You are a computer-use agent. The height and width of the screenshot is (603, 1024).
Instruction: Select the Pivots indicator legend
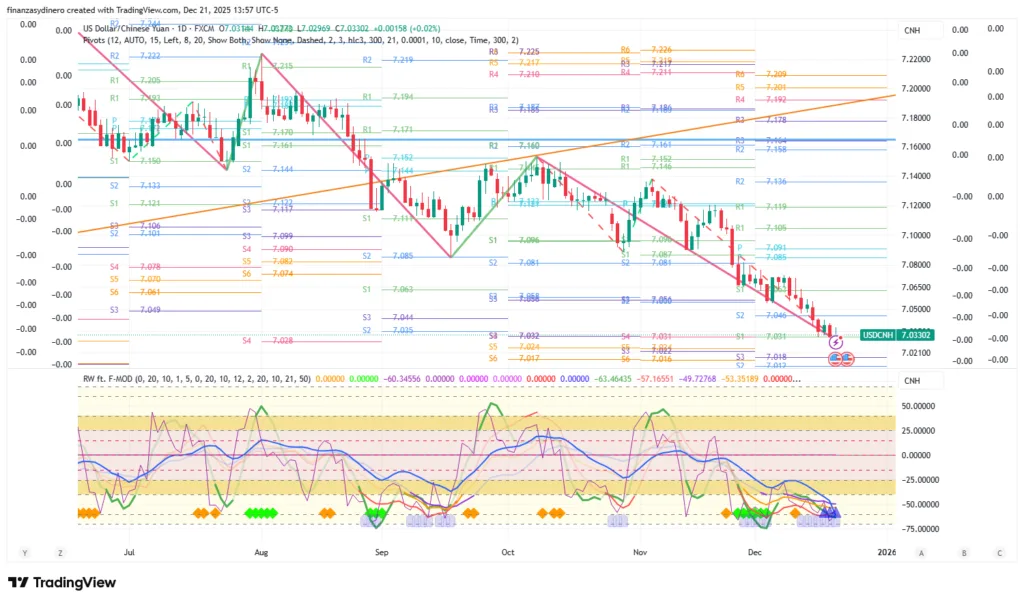[x=300, y=40]
